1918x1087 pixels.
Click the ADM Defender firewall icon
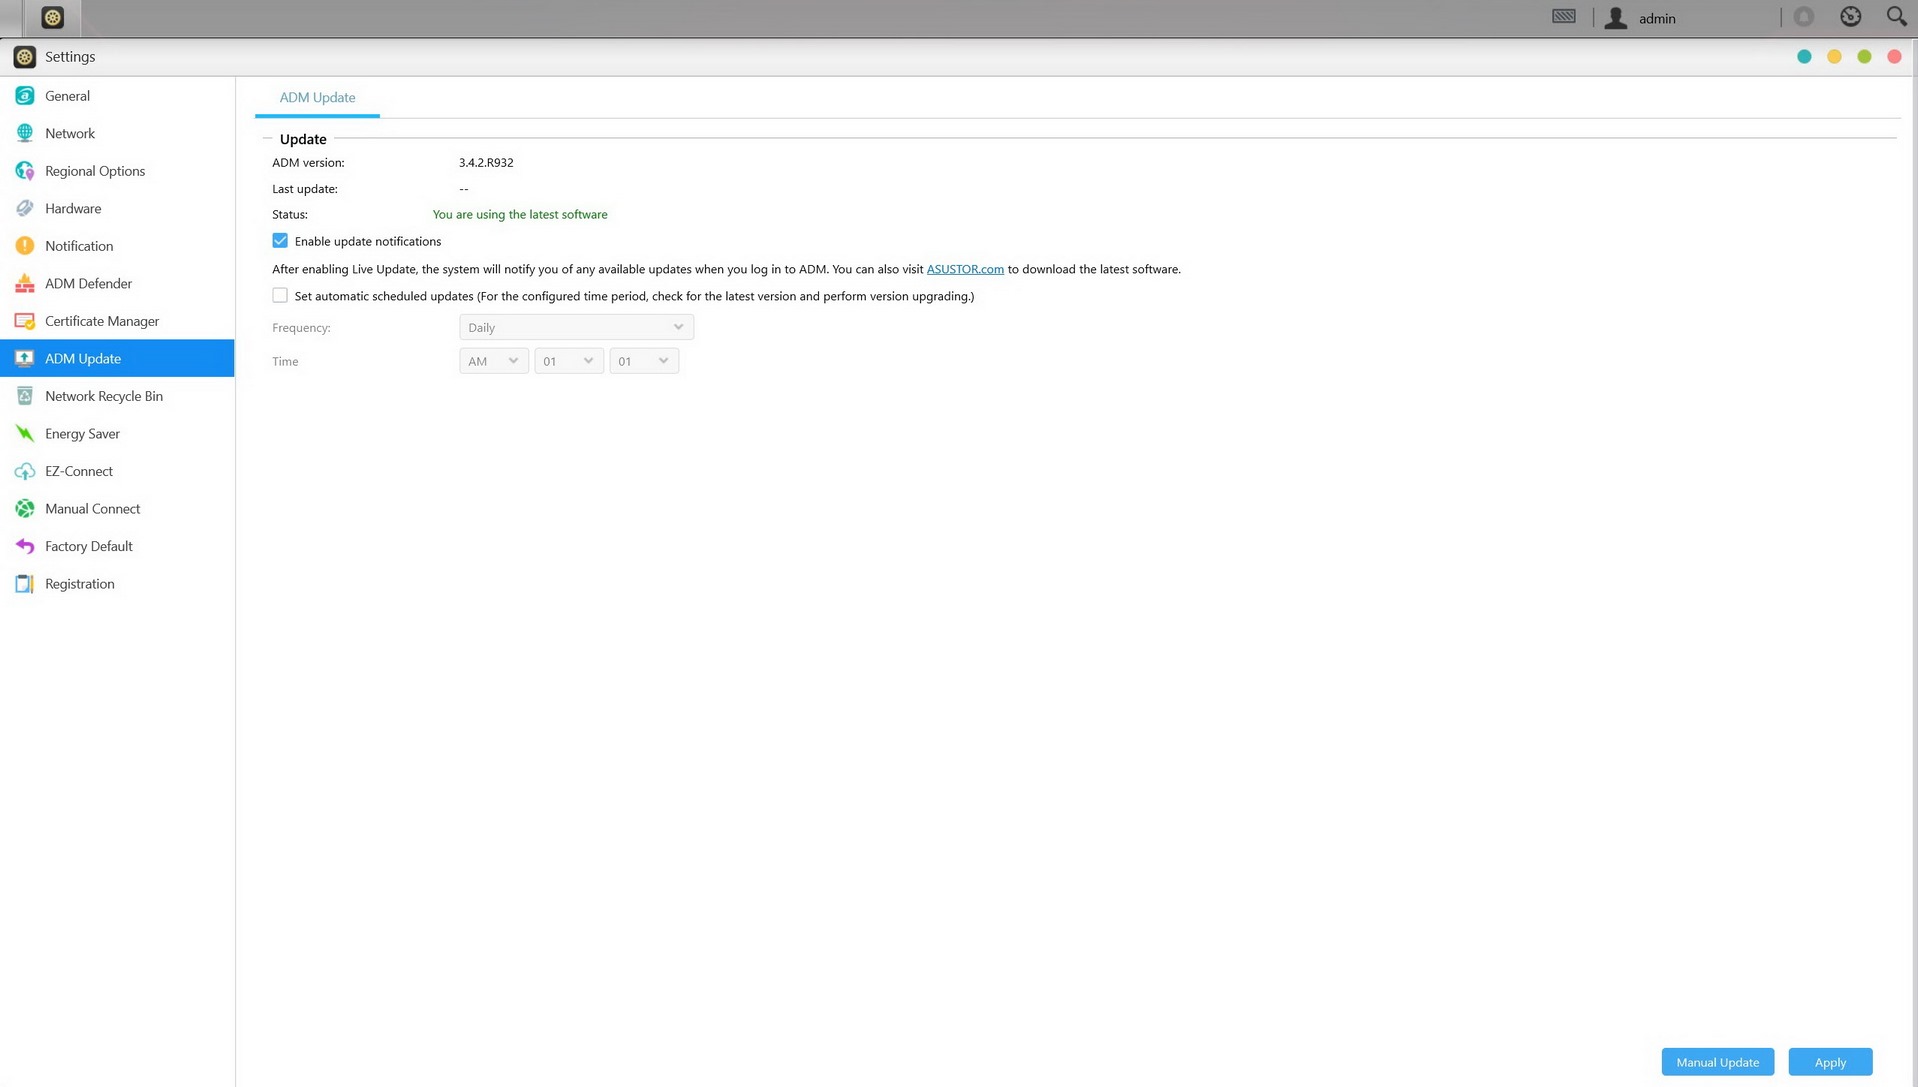tap(25, 284)
